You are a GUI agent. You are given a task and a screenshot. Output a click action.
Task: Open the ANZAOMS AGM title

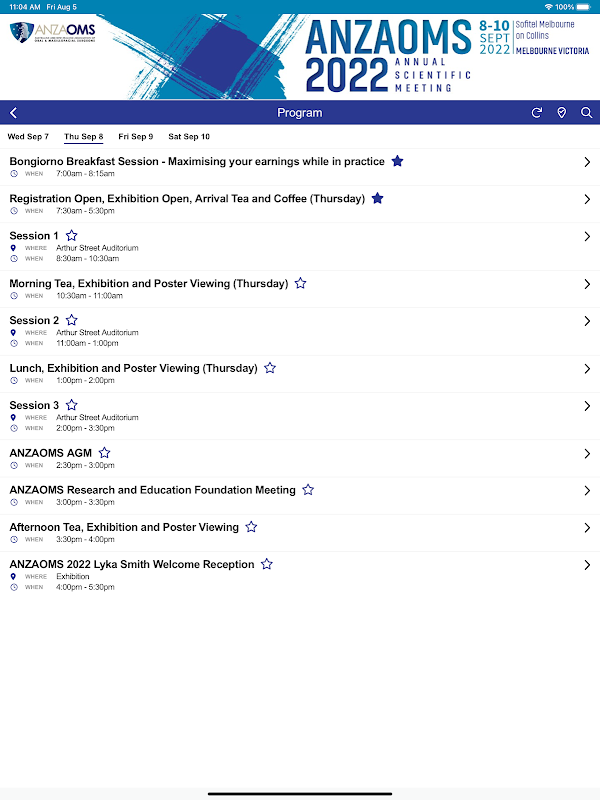(51, 453)
